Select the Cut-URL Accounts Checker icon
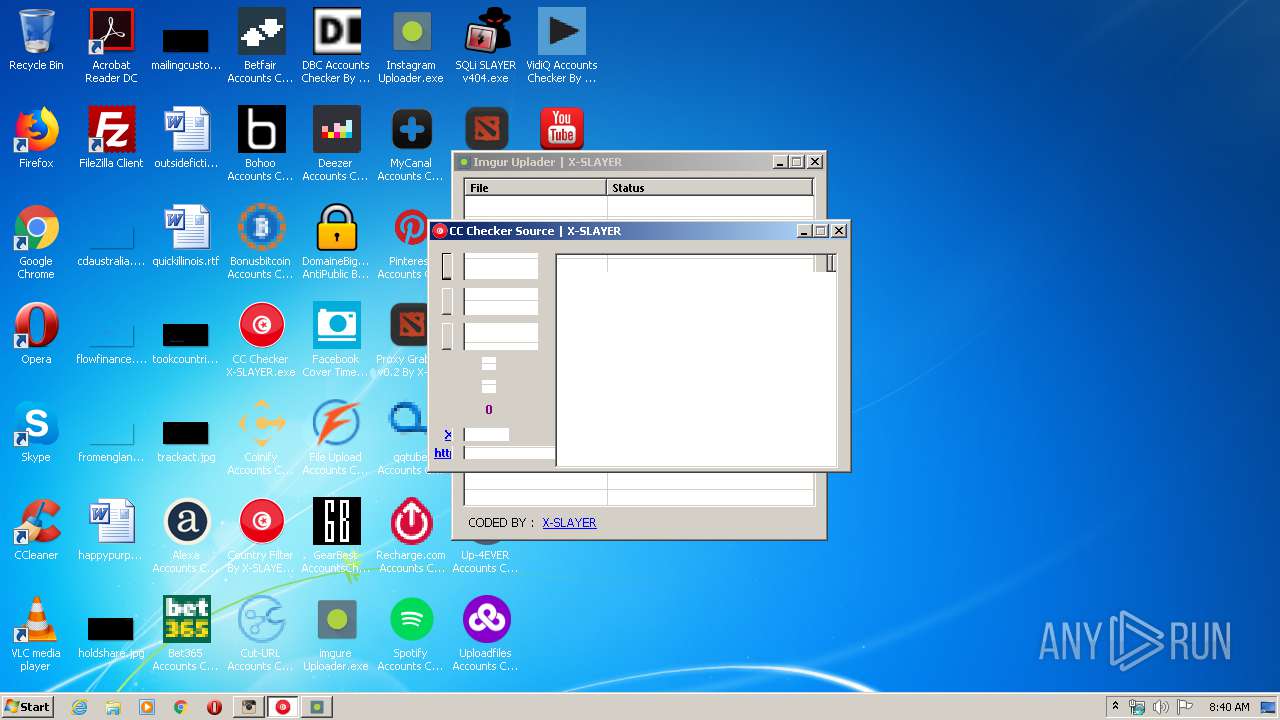 [x=261, y=634]
